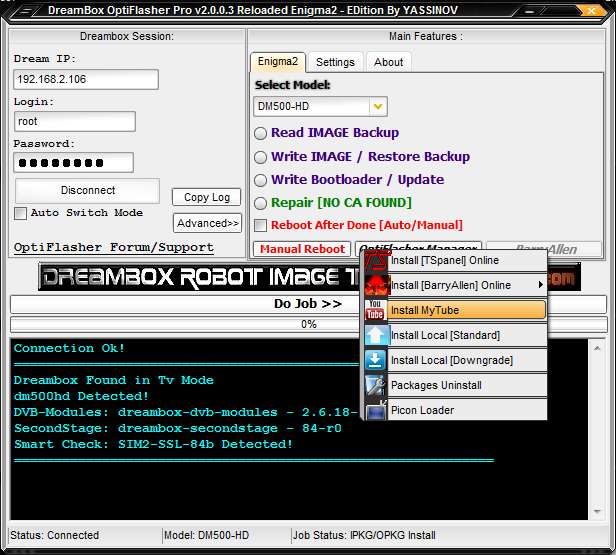Open the About tab
Screen dimensions: 616x555
point(389,62)
